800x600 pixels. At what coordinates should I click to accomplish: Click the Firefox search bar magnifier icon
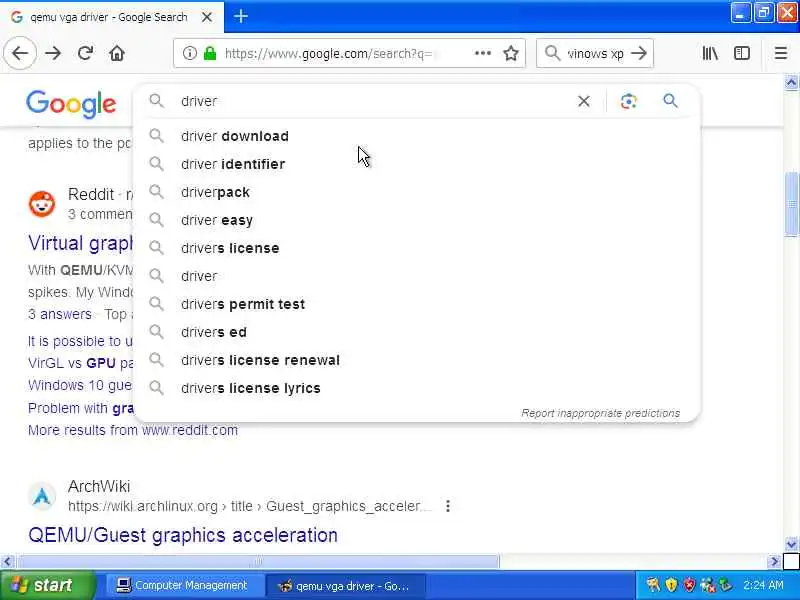point(553,53)
